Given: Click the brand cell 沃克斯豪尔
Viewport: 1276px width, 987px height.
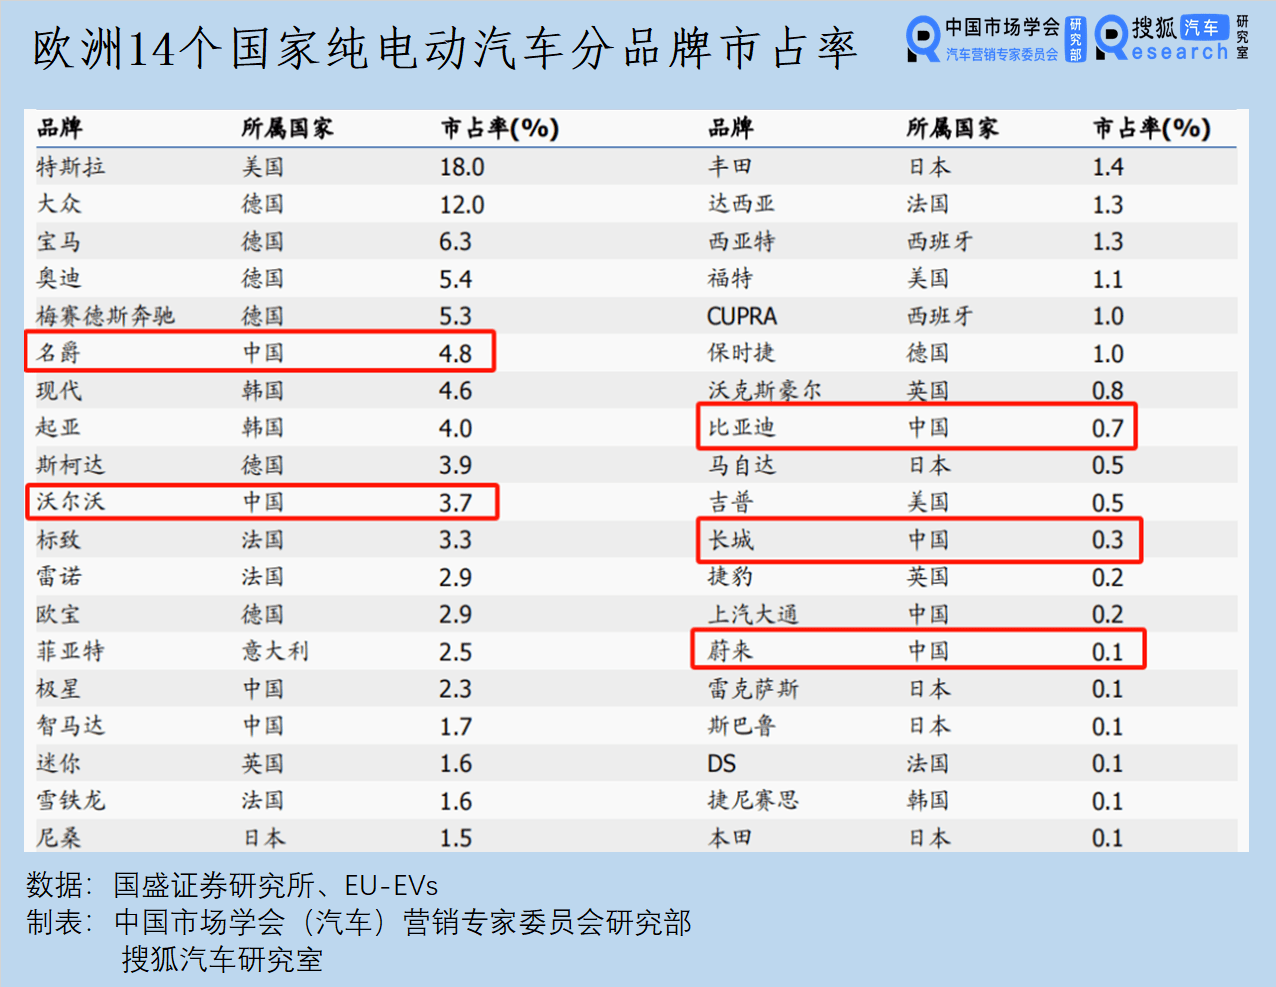Looking at the screenshot, I should 765,390.
